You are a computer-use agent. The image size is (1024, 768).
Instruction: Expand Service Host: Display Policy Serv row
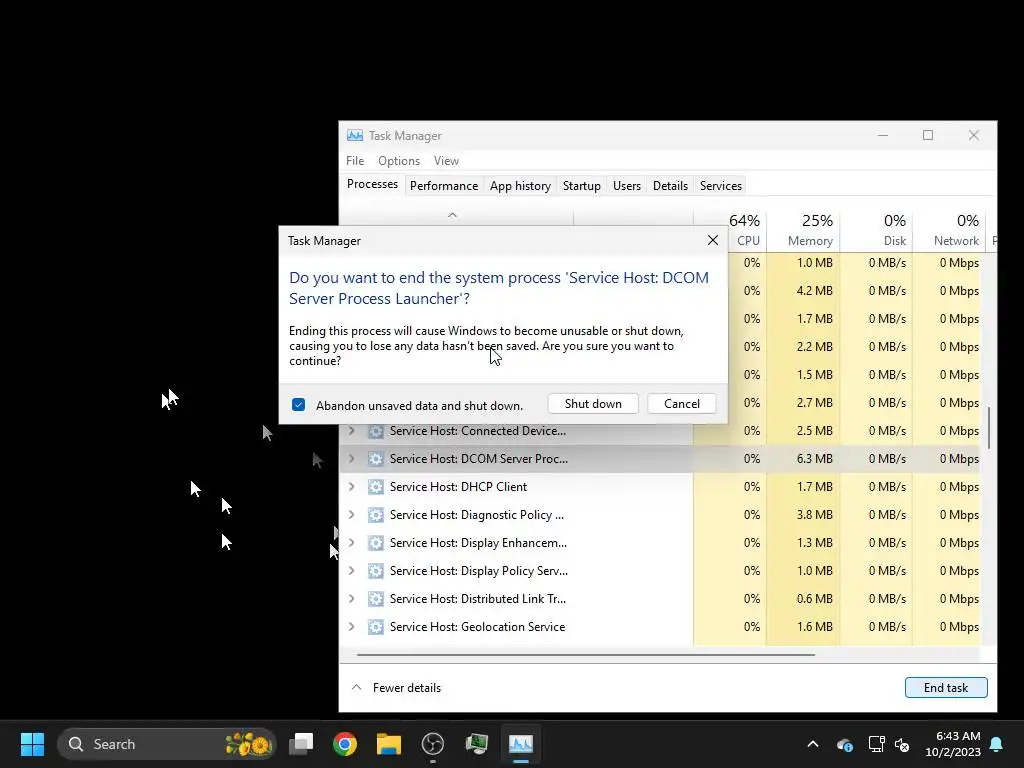(x=351, y=571)
